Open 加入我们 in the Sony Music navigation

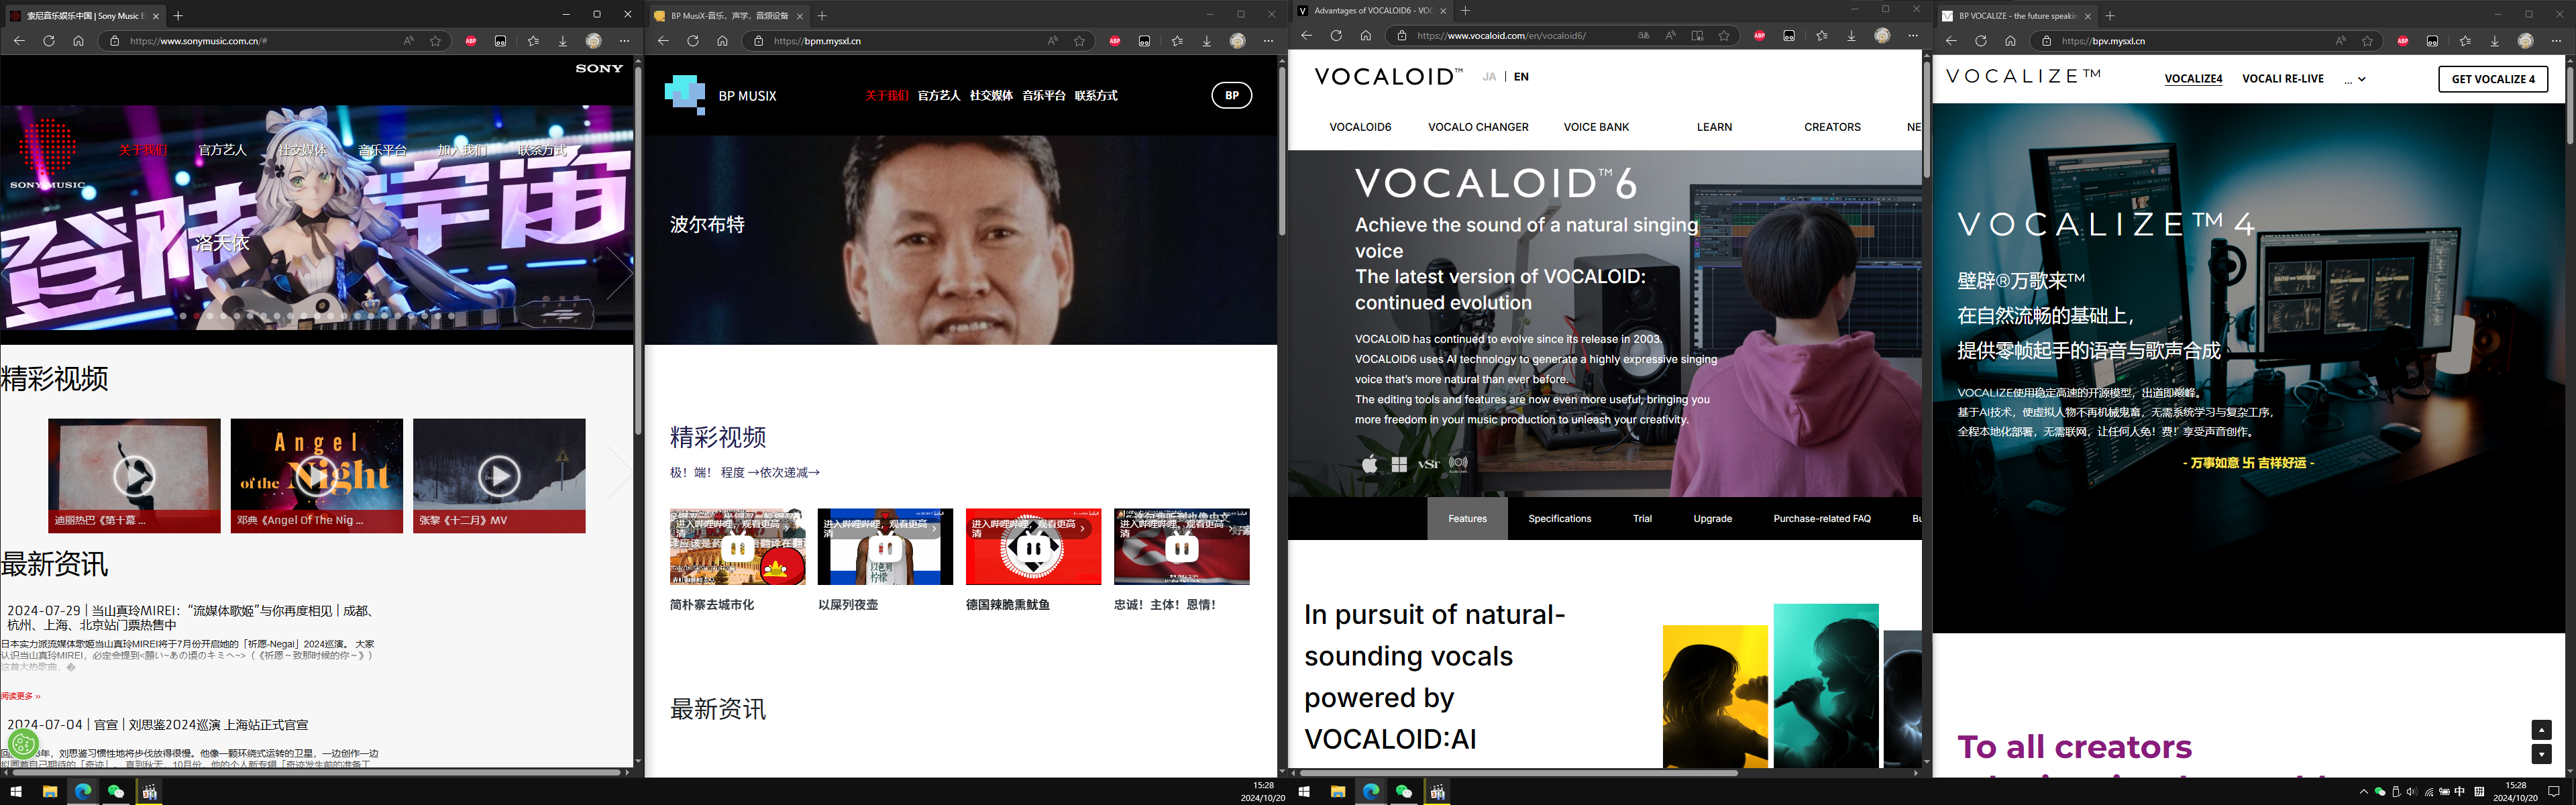click(x=462, y=150)
